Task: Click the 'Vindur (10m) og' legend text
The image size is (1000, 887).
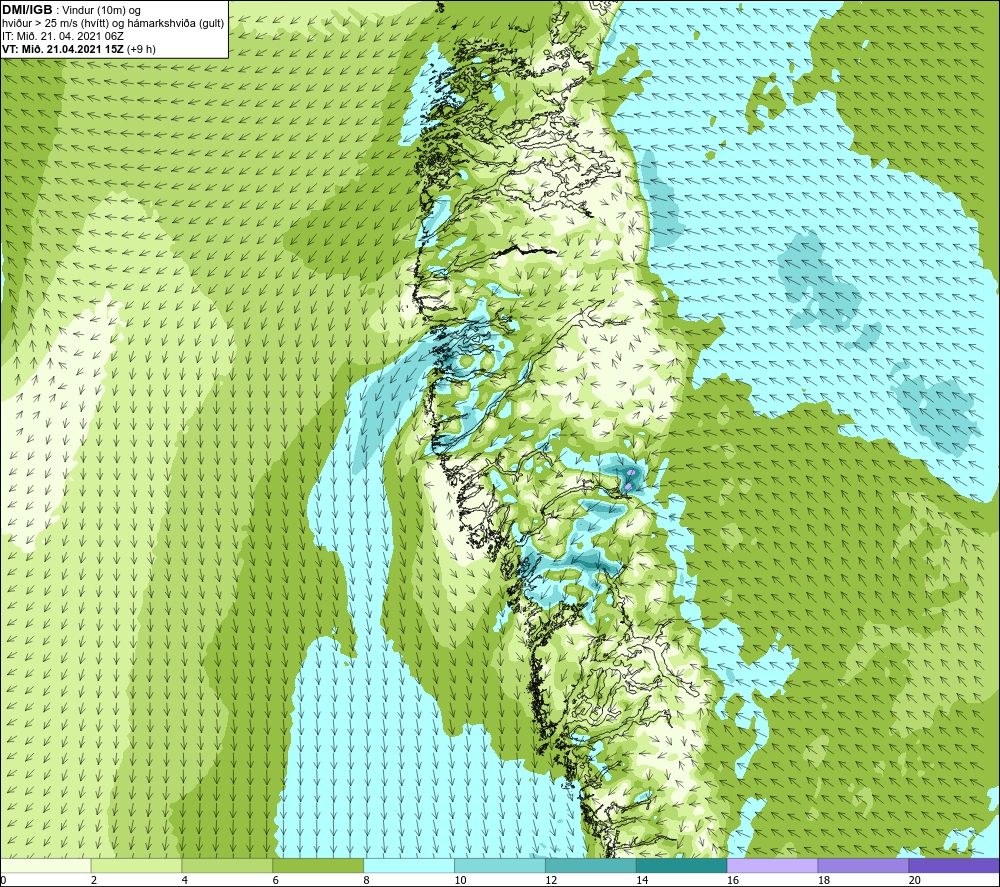Action: [101, 11]
